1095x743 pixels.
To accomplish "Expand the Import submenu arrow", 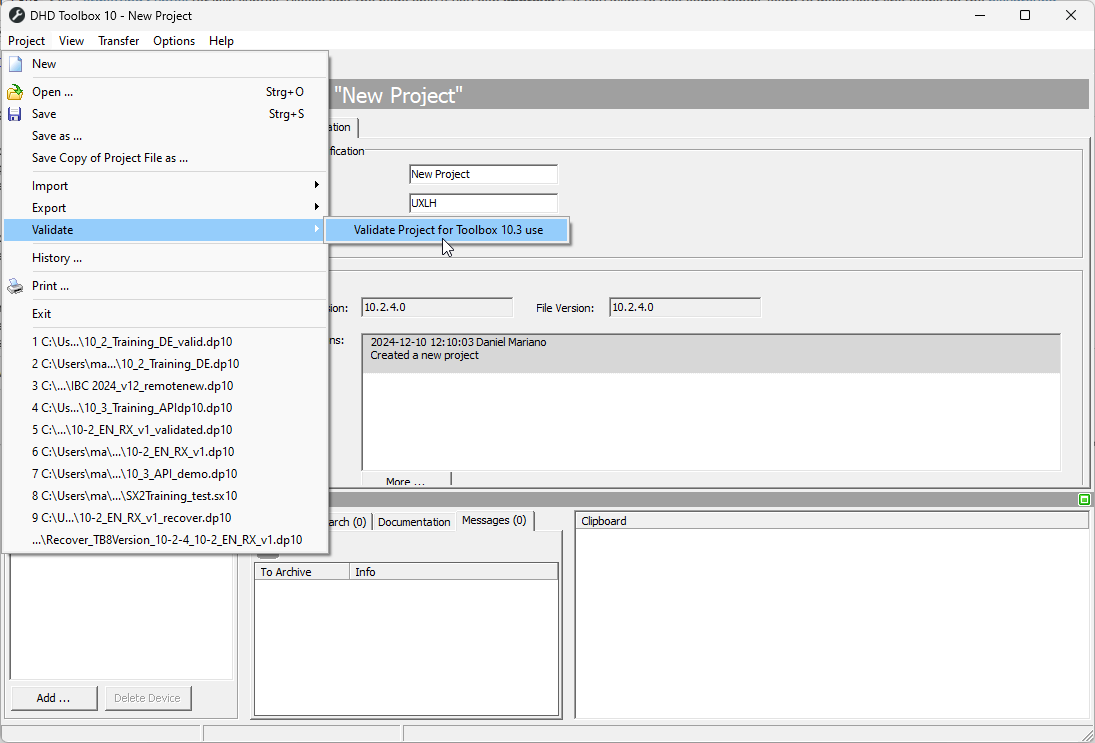I will pyautogui.click(x=316, y=185).
